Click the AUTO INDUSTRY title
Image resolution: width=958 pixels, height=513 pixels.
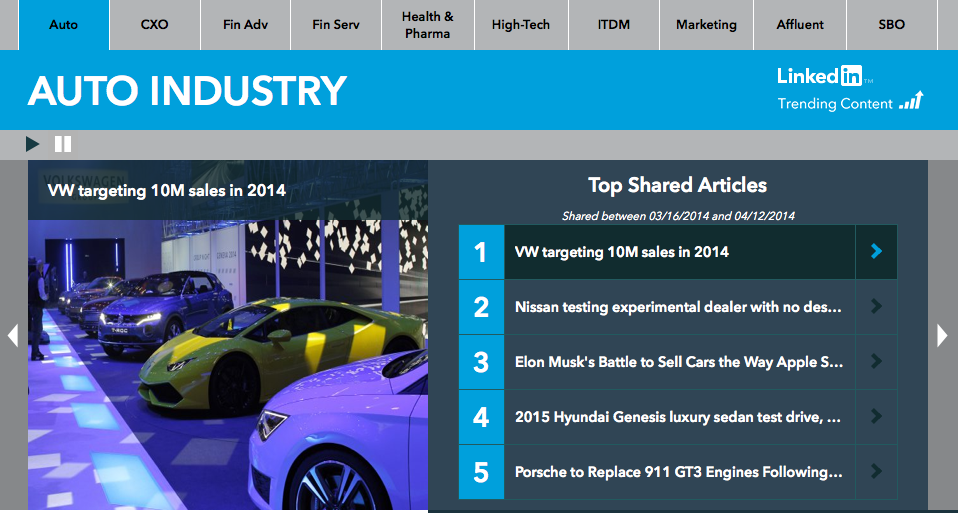[x=188, y=91]
